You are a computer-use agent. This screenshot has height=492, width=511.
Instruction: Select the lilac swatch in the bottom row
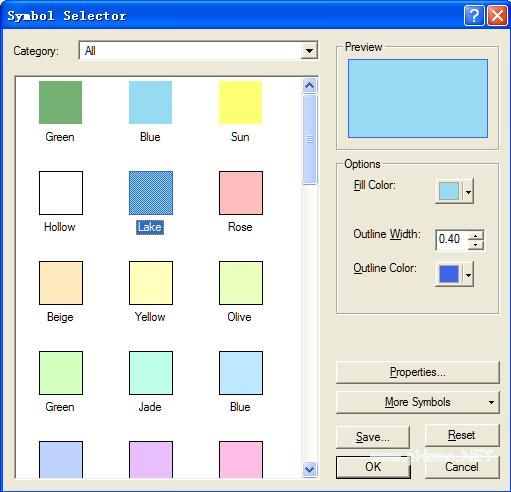tap(151, 460)
